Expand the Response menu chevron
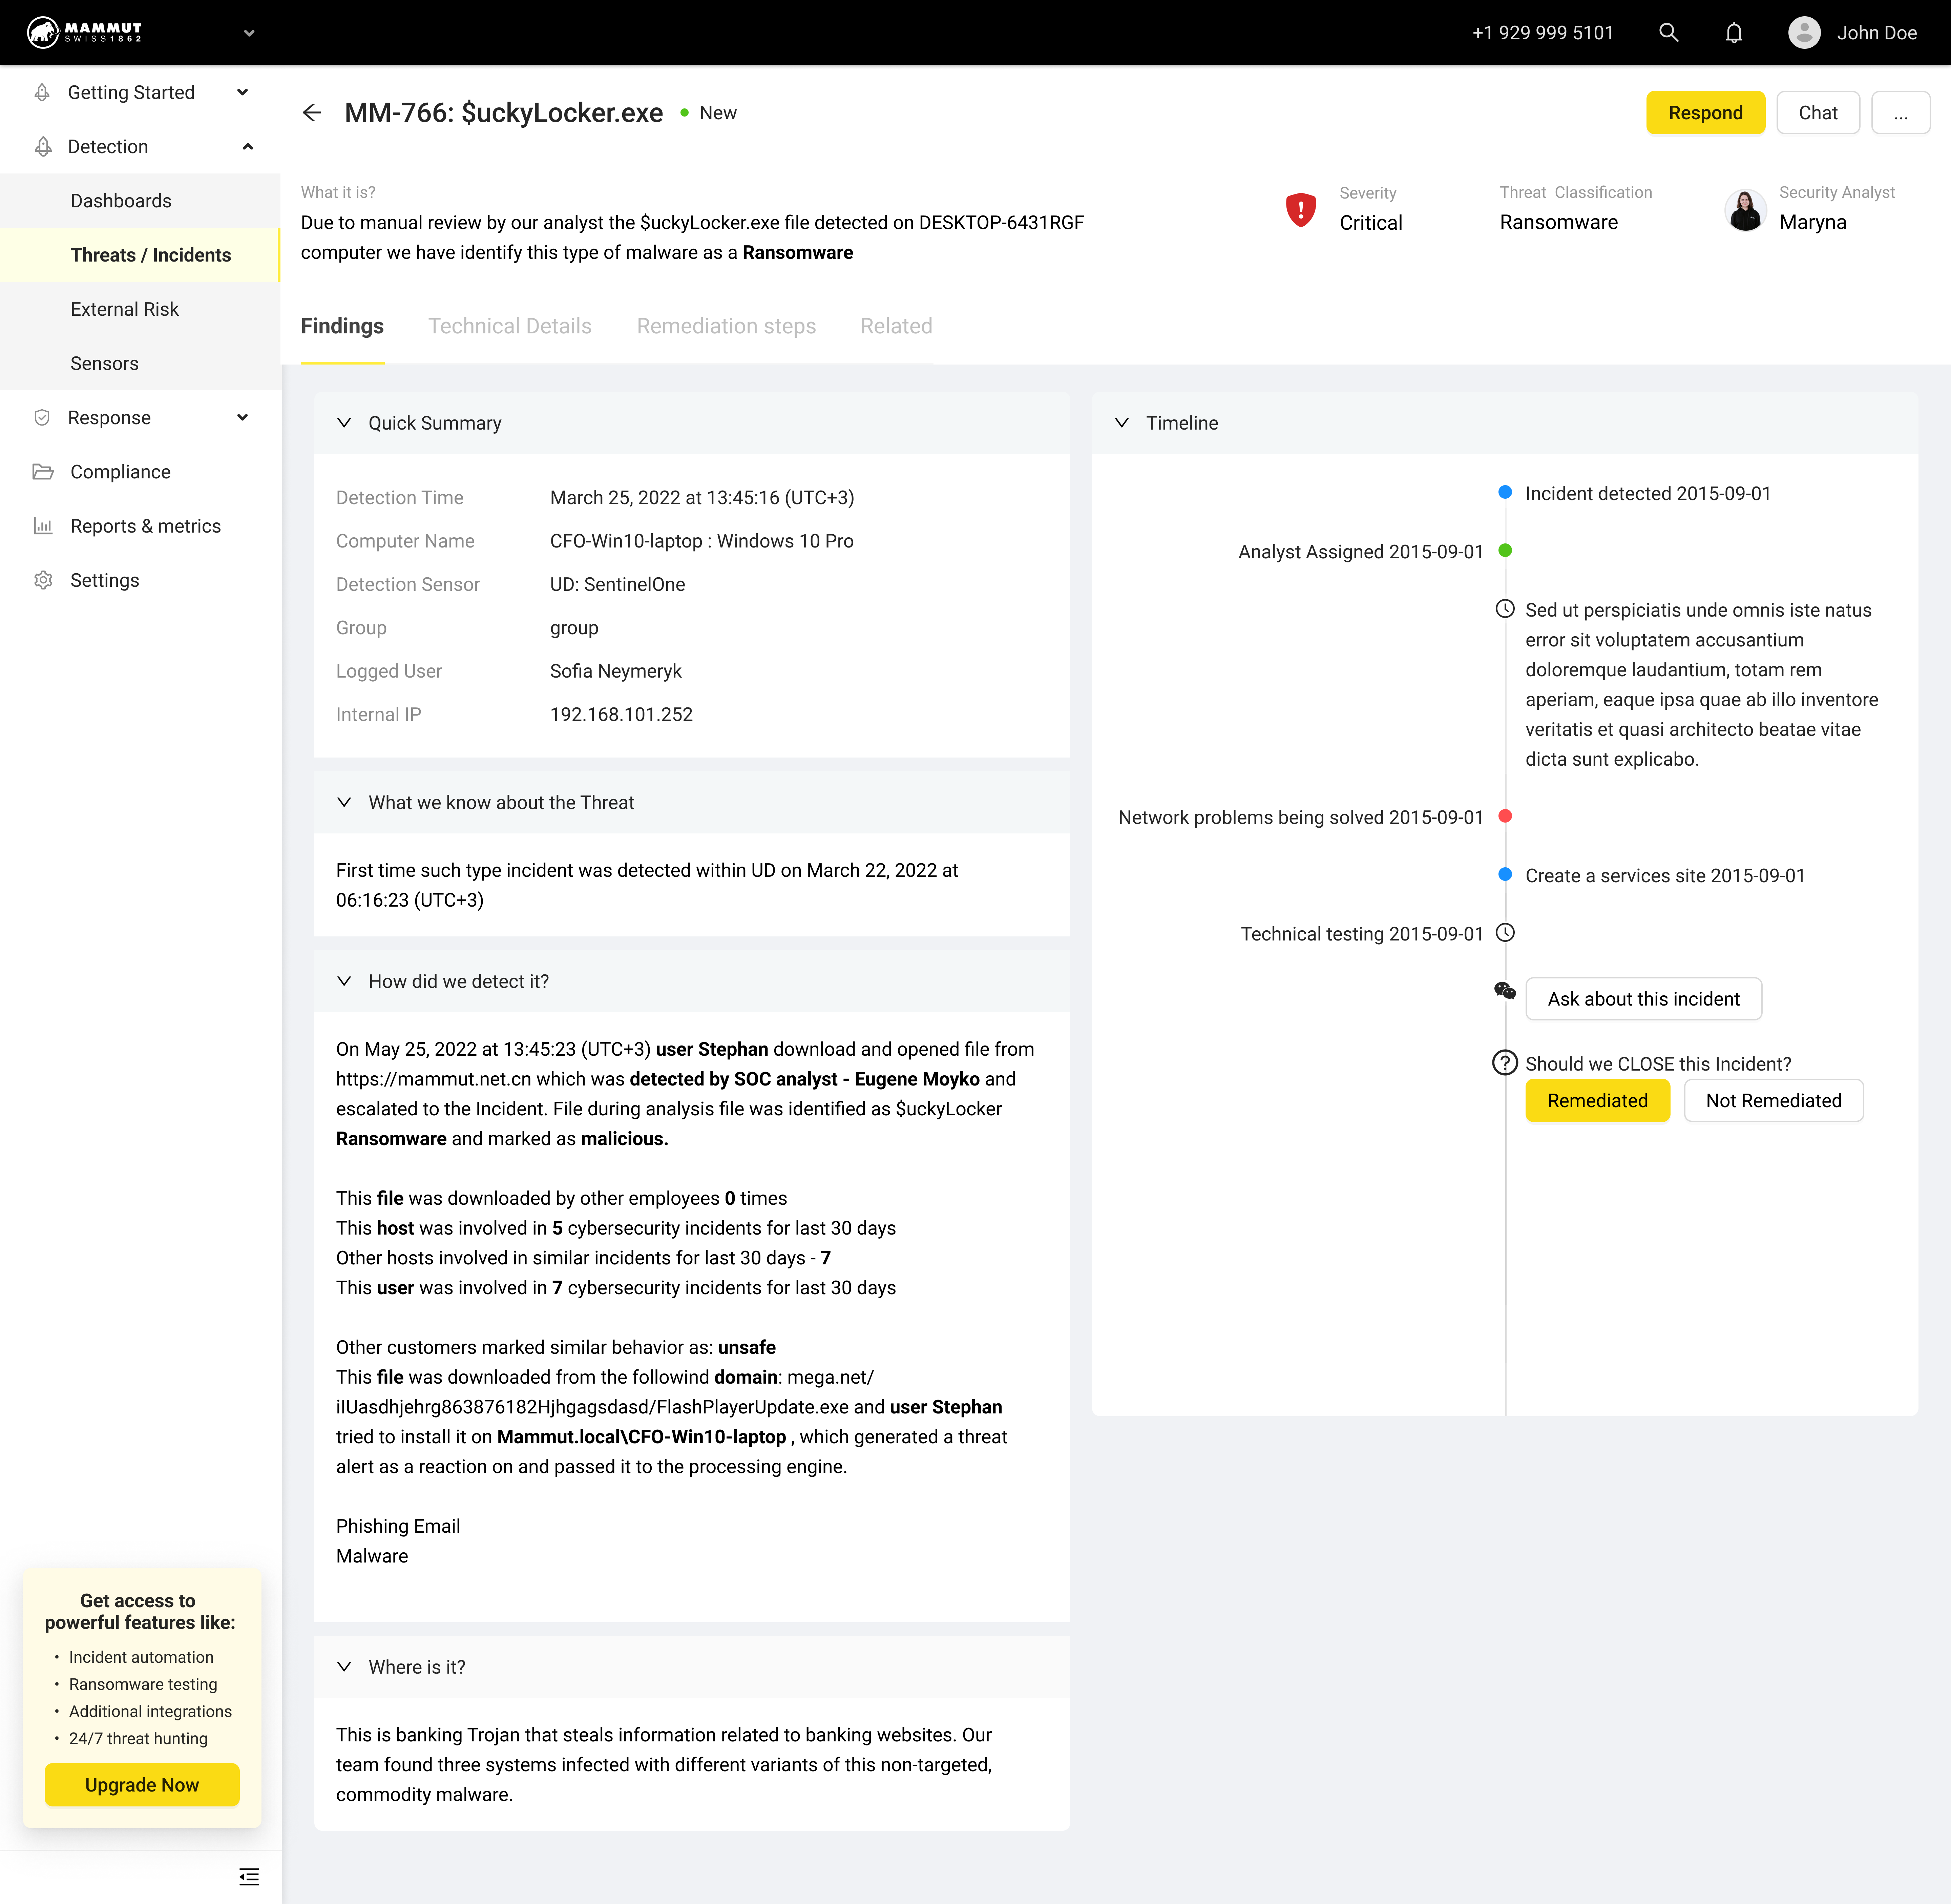Screen dimensions: 1951x1904 [x=242, y=418]
